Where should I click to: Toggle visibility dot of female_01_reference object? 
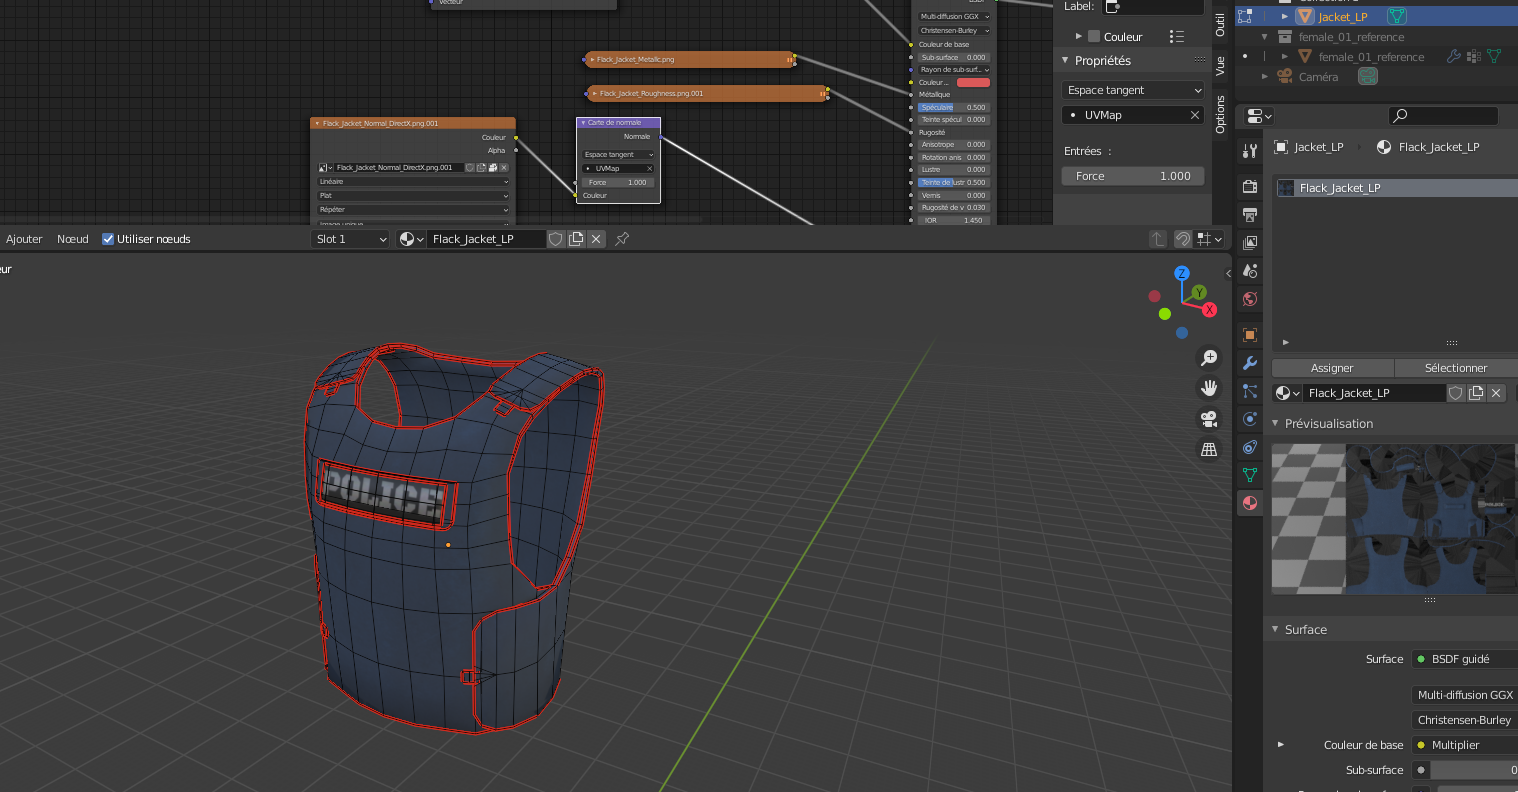click(x=1245, y=57)
